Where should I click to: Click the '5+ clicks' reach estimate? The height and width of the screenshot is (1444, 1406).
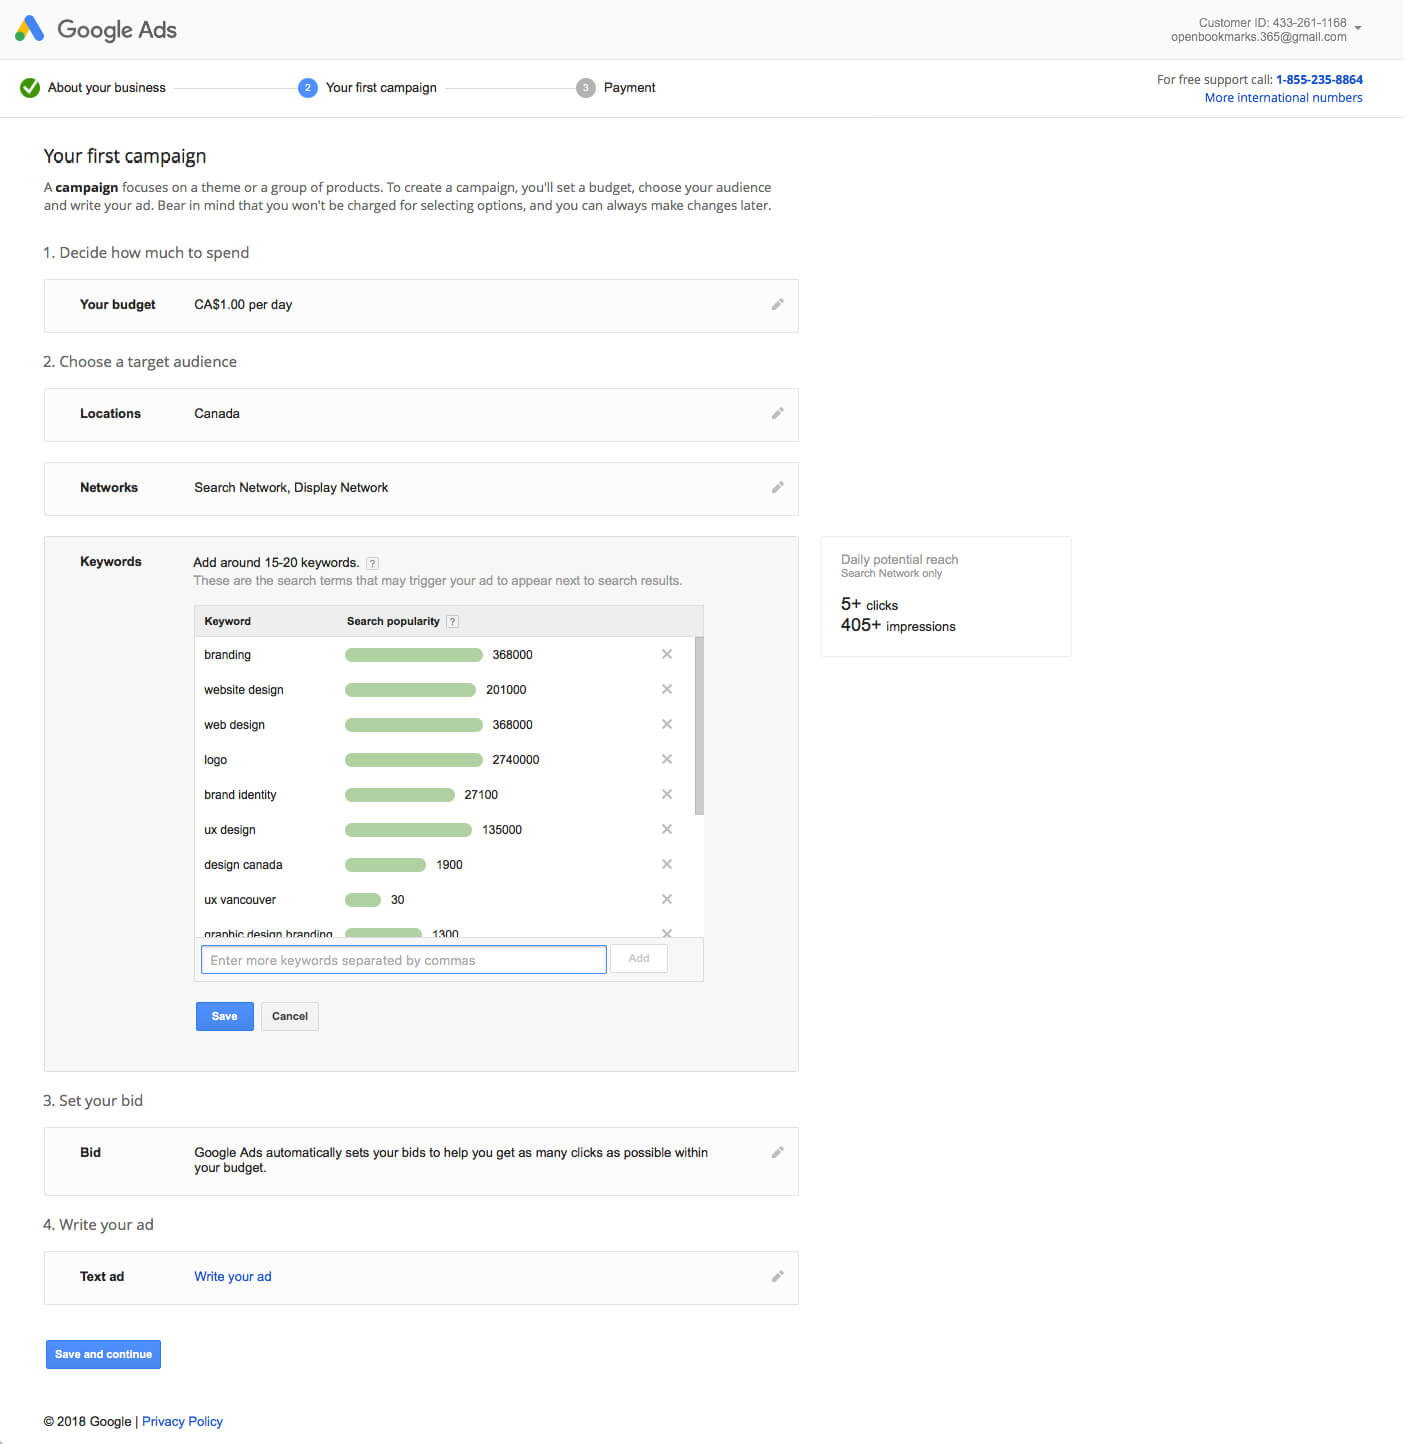coord(869,605)
